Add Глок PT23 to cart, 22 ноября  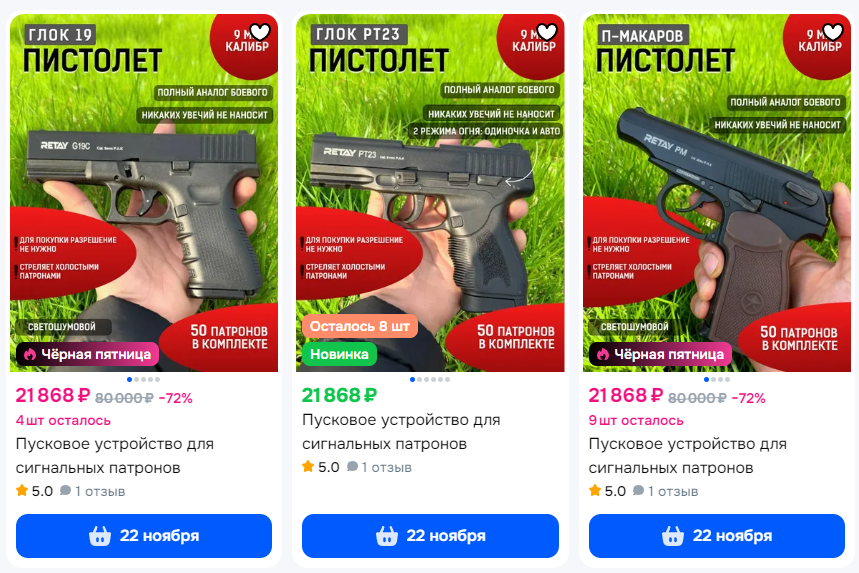pos(430,536)
